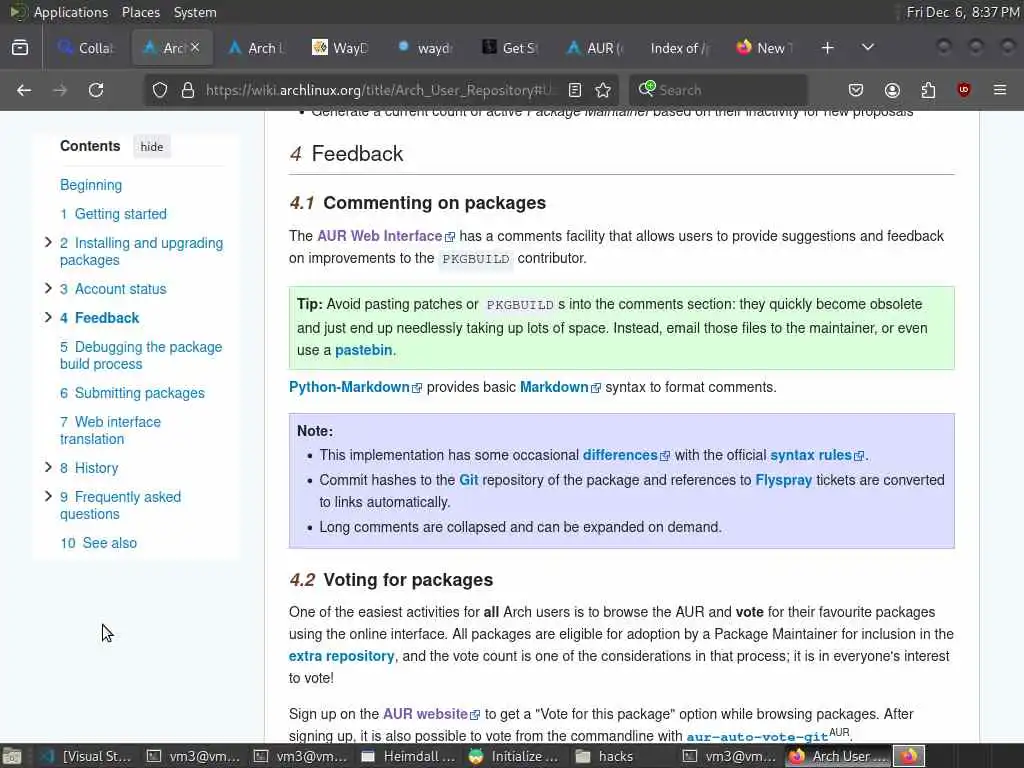The height and width of the screenshot is (768, 1024).
Task: Open the Firefox hamburger menu
Action: [1000, 90]
